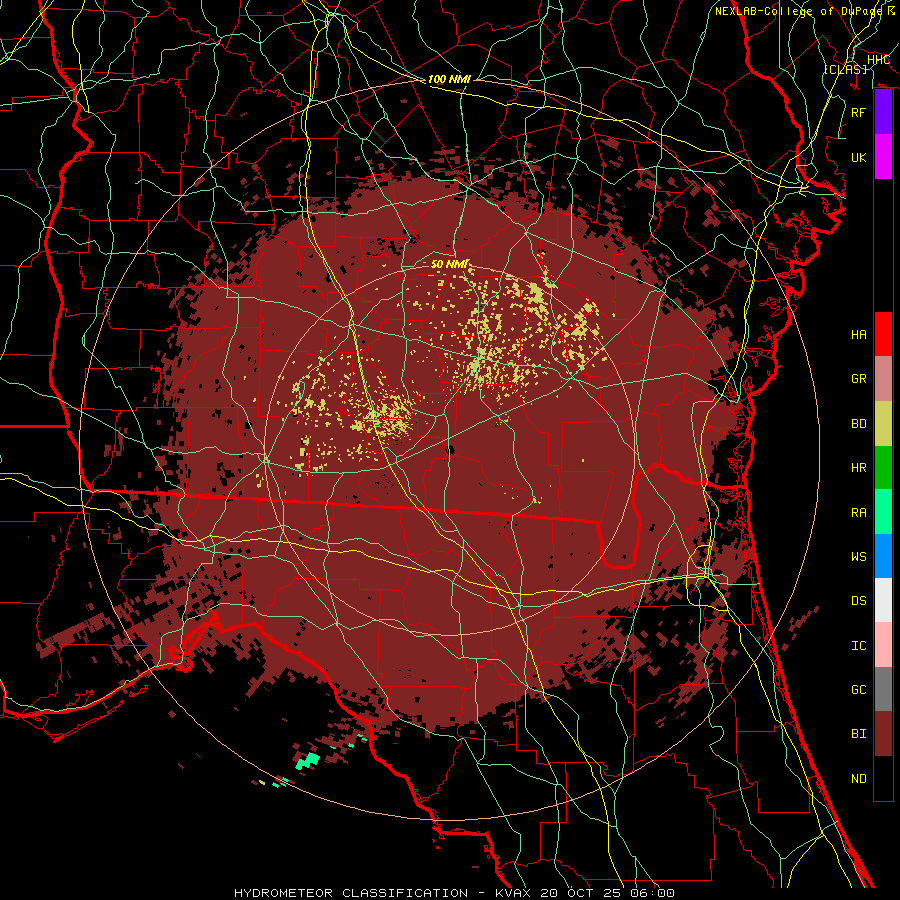Click the BD legend label
Image resolution: width=900 pixels, height=900 pixels.
(859, 424)
